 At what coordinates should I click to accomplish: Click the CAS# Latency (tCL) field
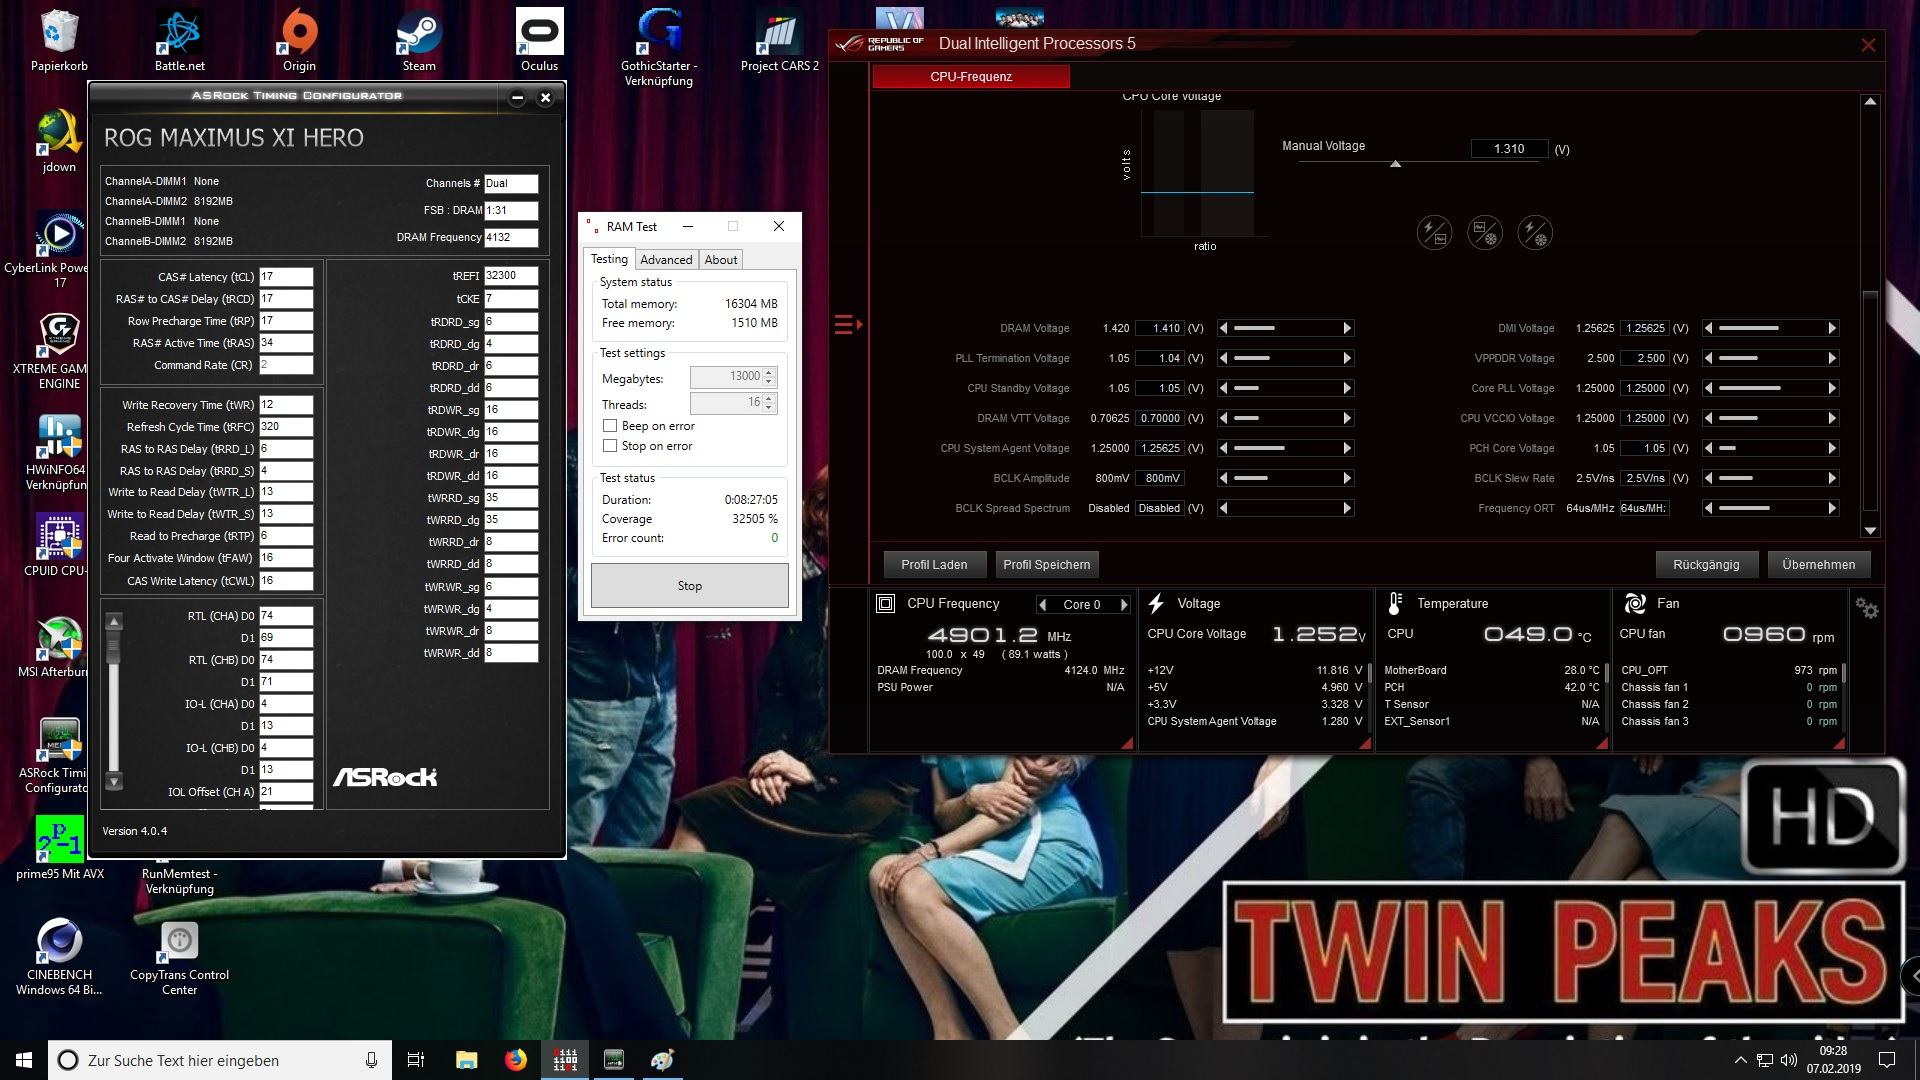(286, 277)
